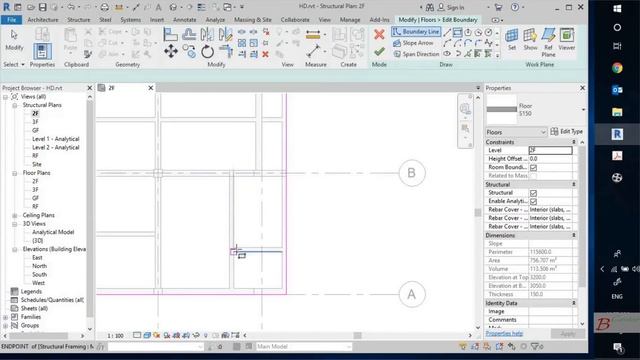The width and height of the screenshot is (640, 360).
Task: Select South elevation in Project Browser
Action: [40, 274]
